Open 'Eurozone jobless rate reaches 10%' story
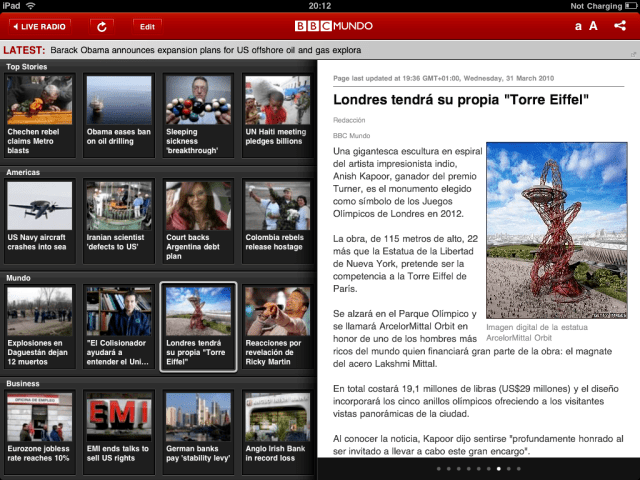This screenshot has width=640, height=480. click(38, 430)
